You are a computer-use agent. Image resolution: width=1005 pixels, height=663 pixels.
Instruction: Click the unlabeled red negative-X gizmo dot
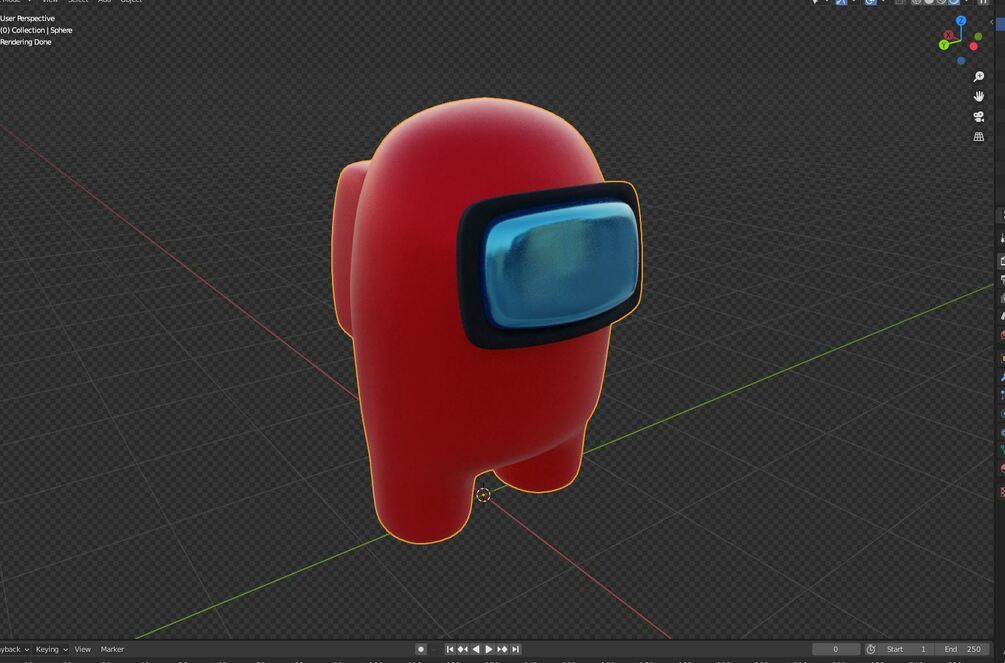pyautogui.click(x=974, y=47)
